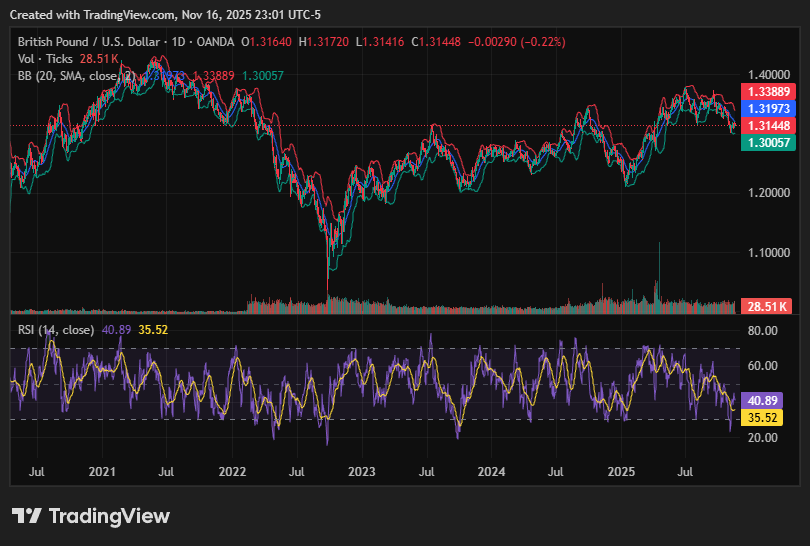Viewport: 810px width, 546px height.
Task: Select the Vol · Ticks indicator legend
Action: tap(44, 59)
